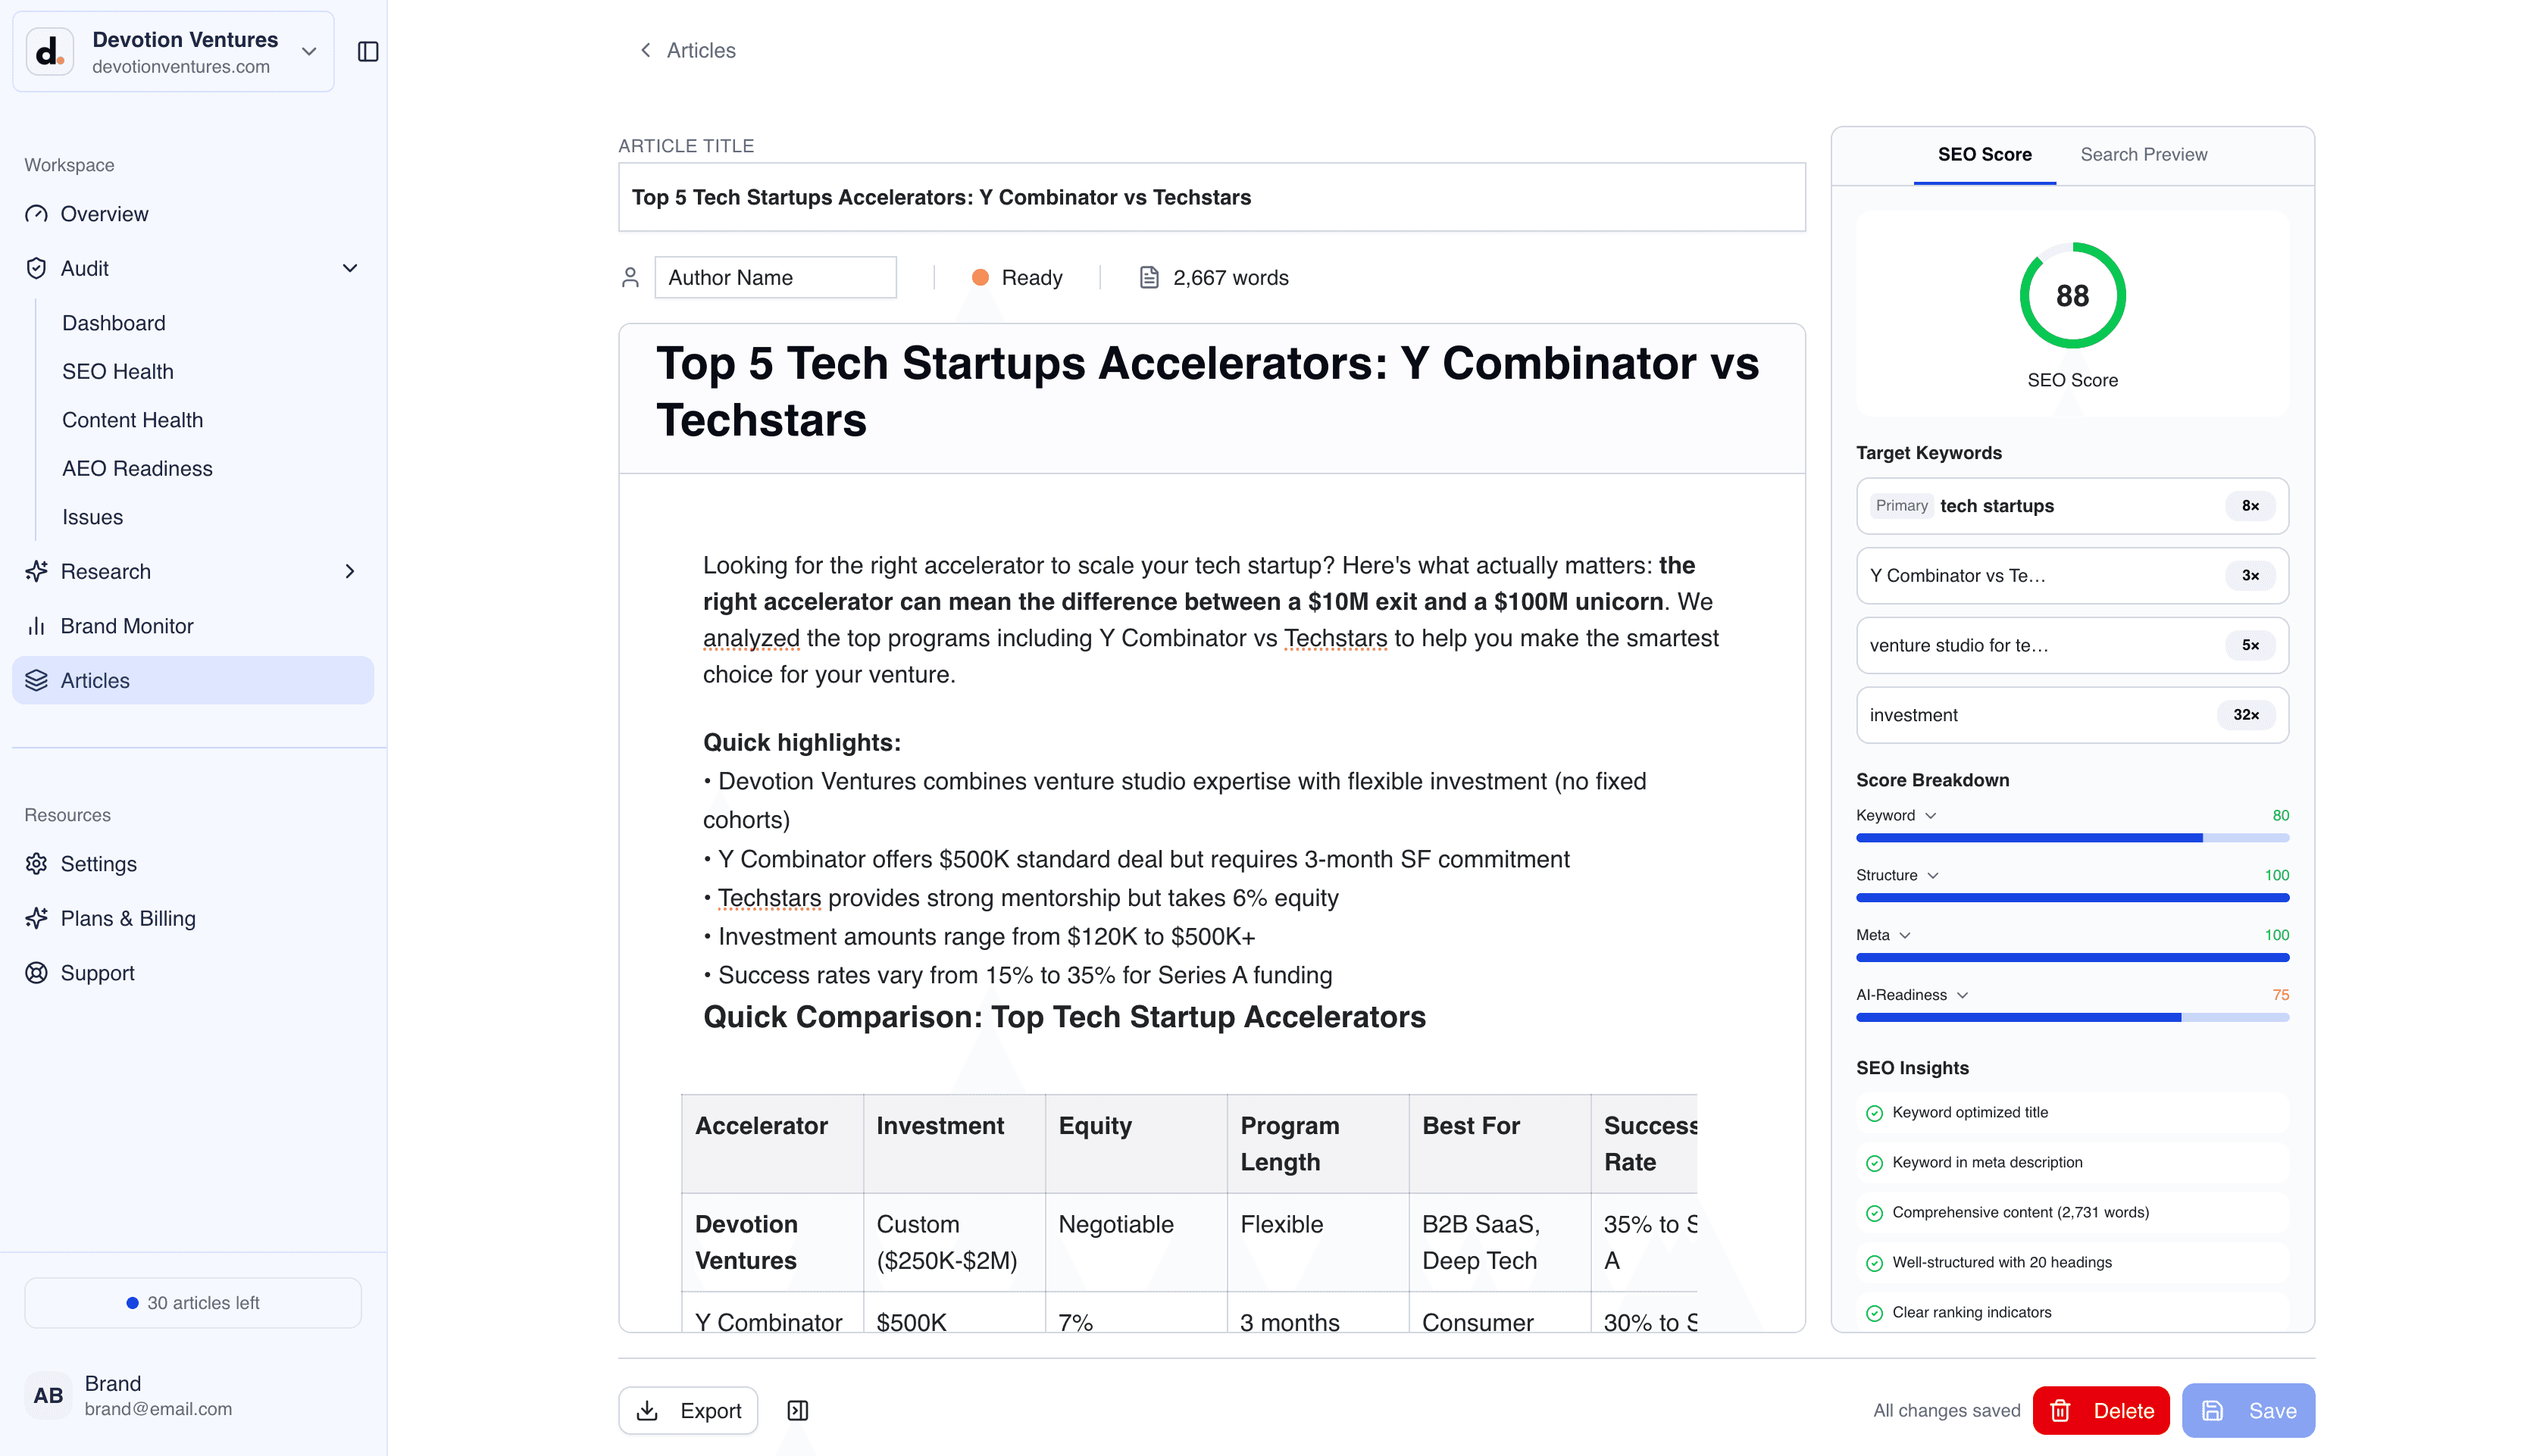Viewport: 2546px width, 1456px height.
Task: Switch to Search Preview tab
Action: tap(2143, 155)
